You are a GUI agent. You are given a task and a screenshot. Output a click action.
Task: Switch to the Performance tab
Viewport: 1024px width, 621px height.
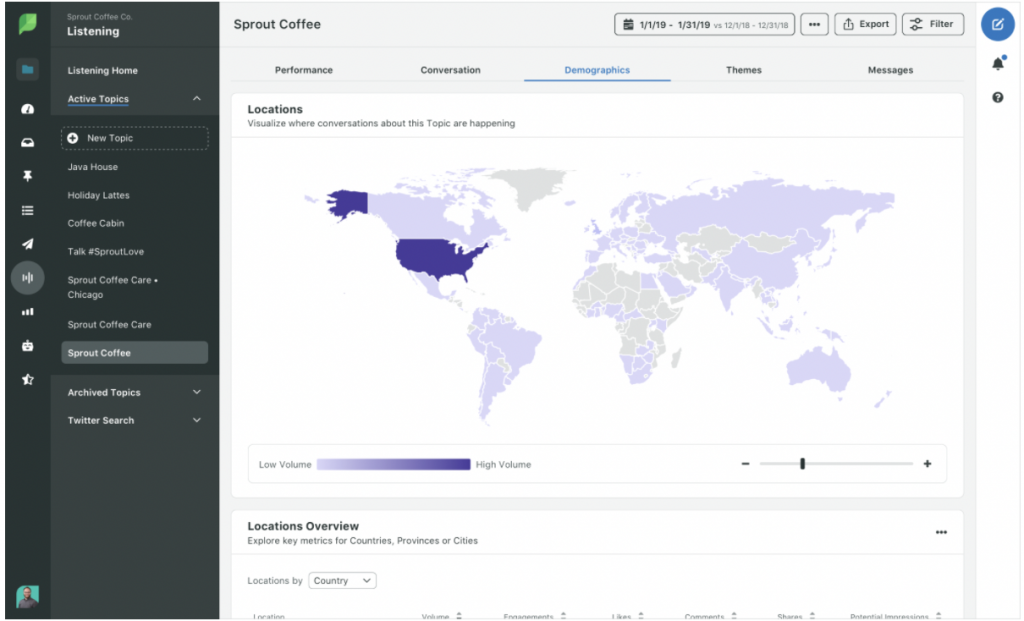coord(304,70)
